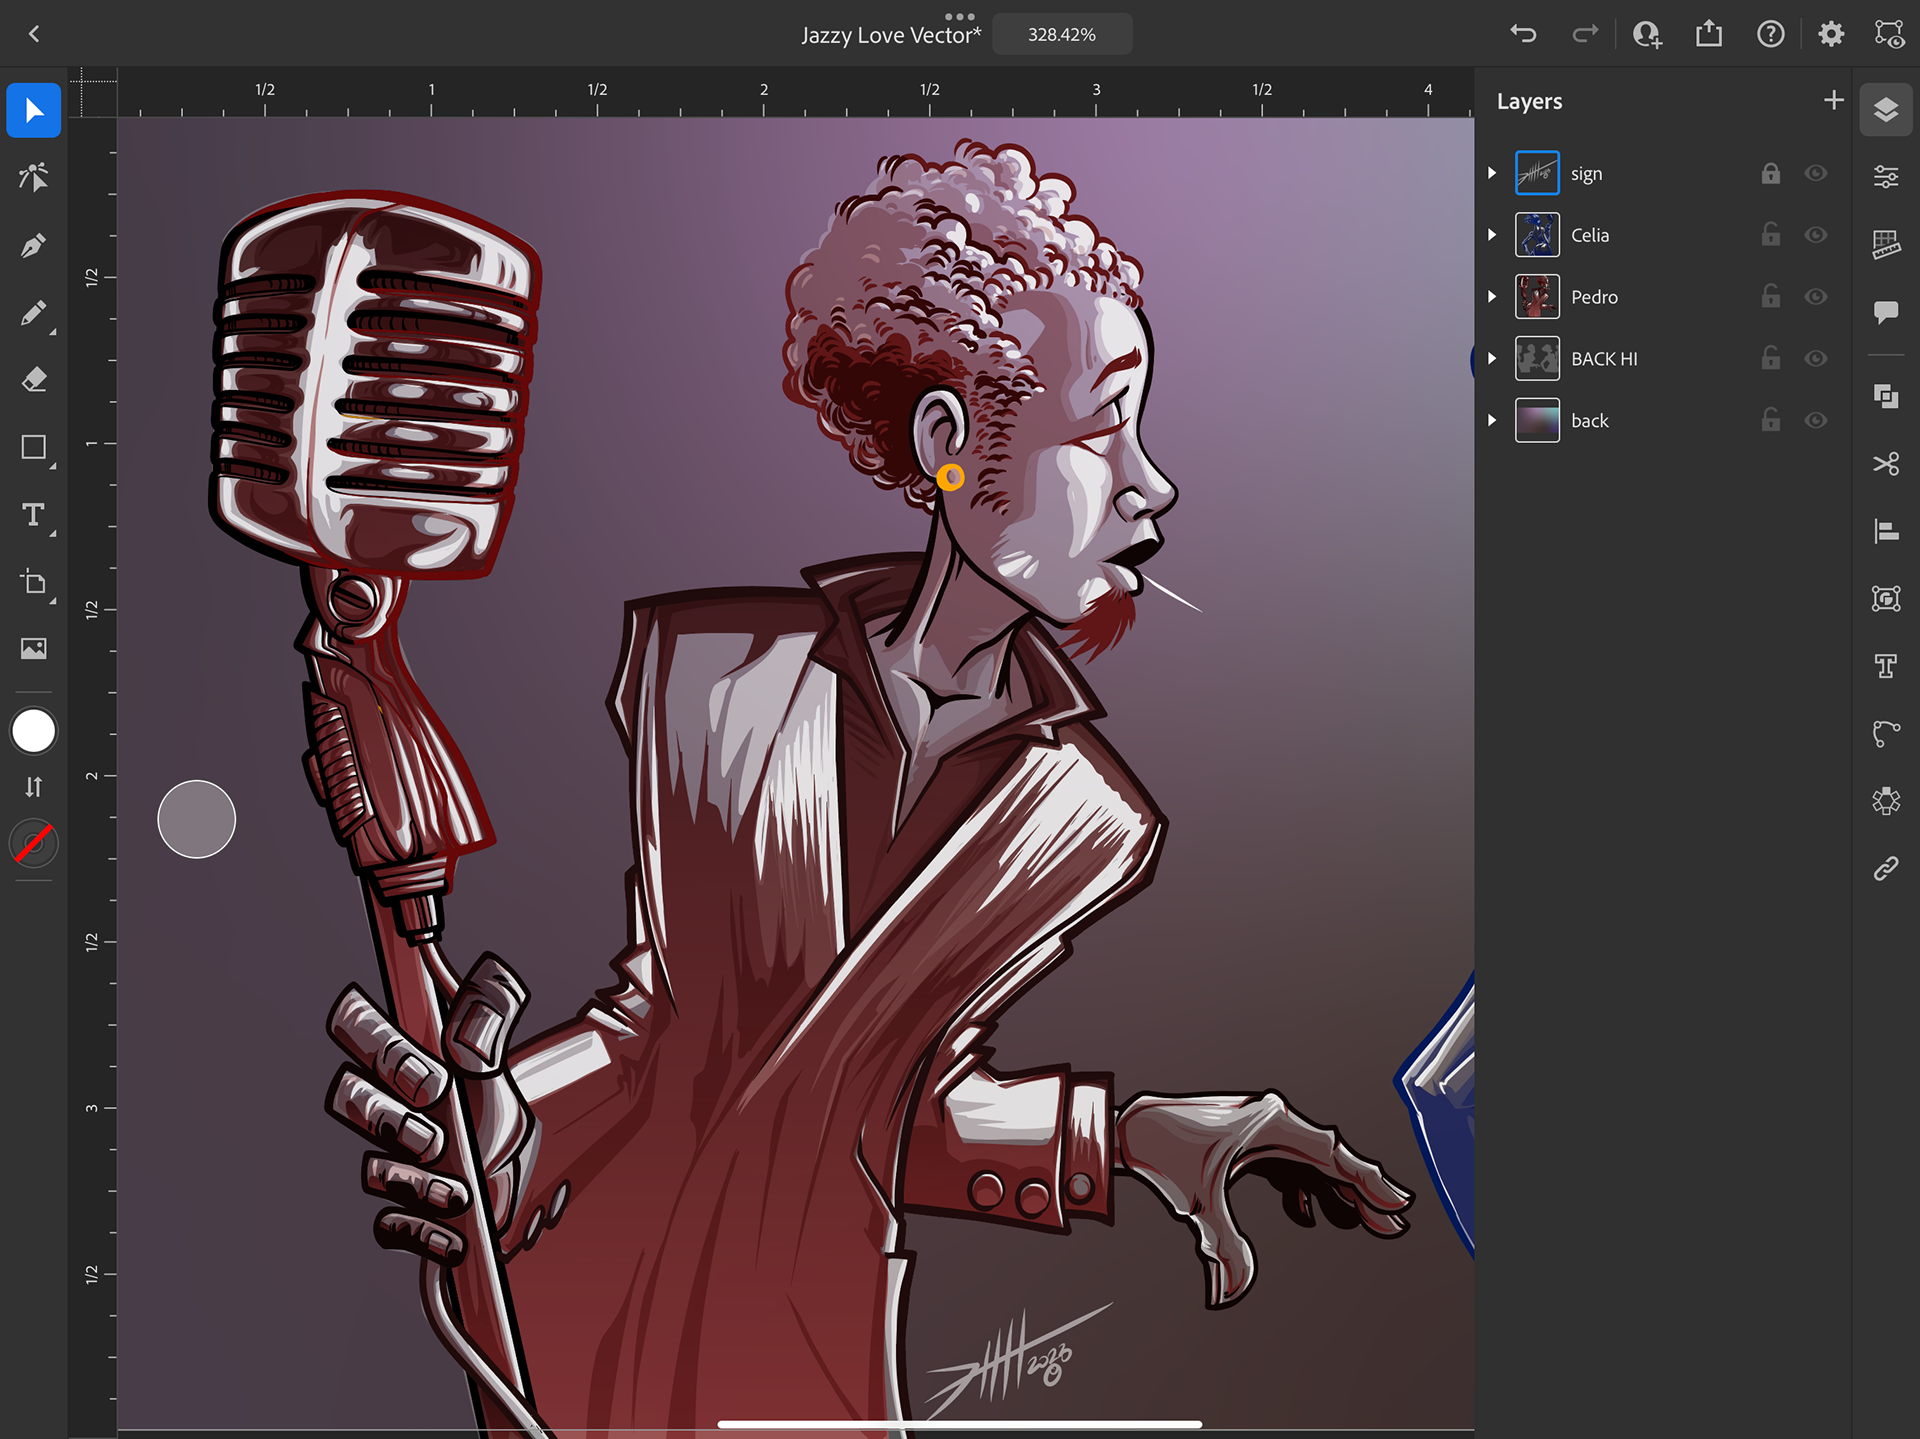Open the Comments panel
This screenshot has height=1439, width=1920.
1886,312
